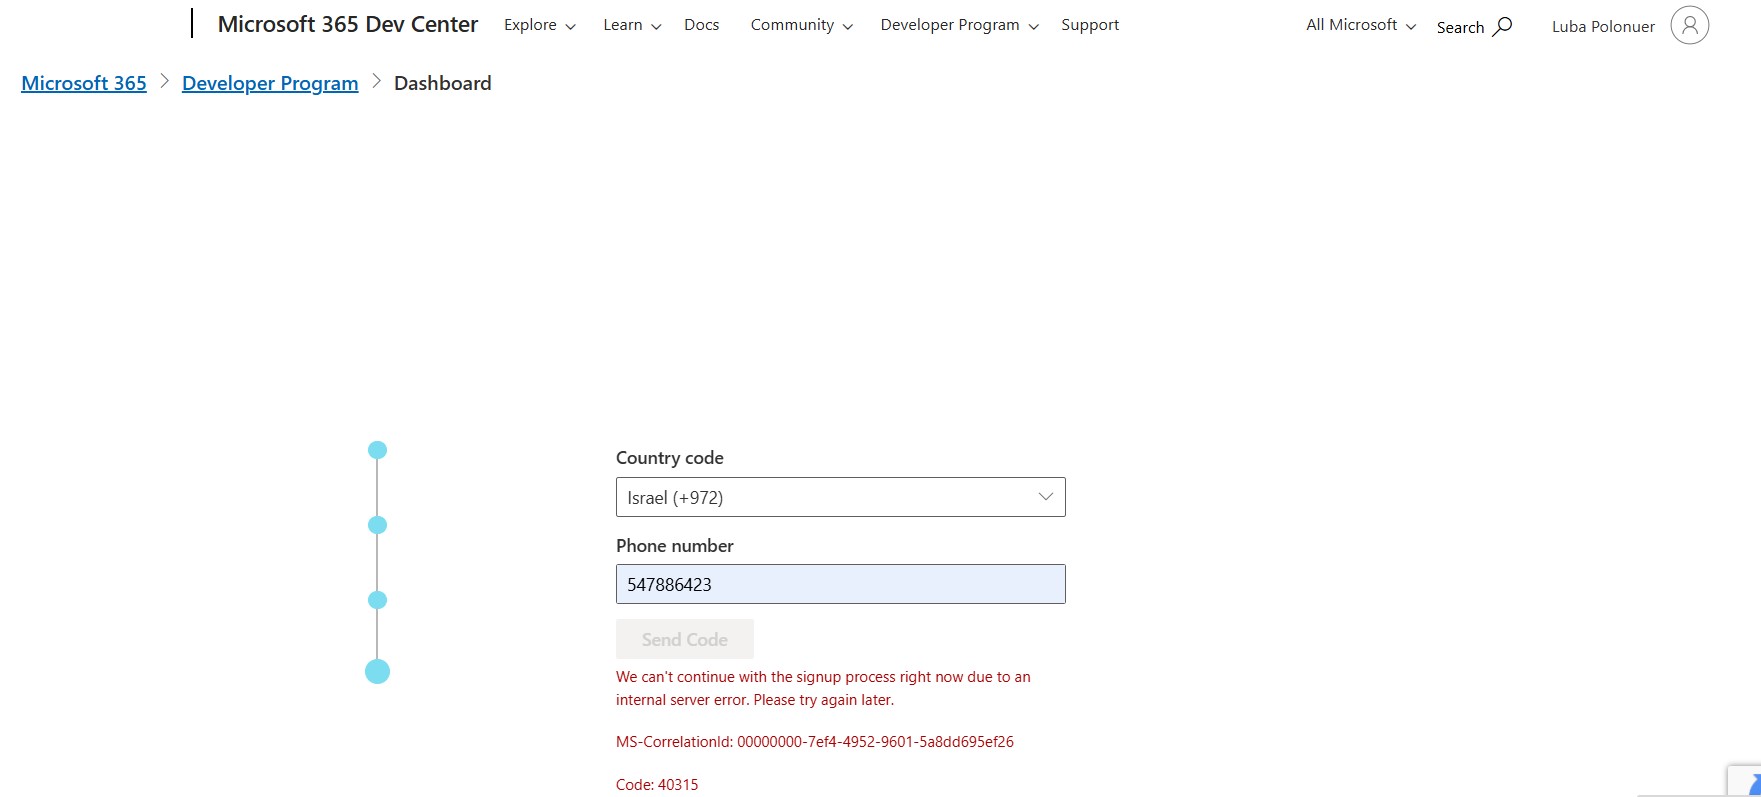
Task: Open the user profile avatar icon
Action: point(1689,26)
